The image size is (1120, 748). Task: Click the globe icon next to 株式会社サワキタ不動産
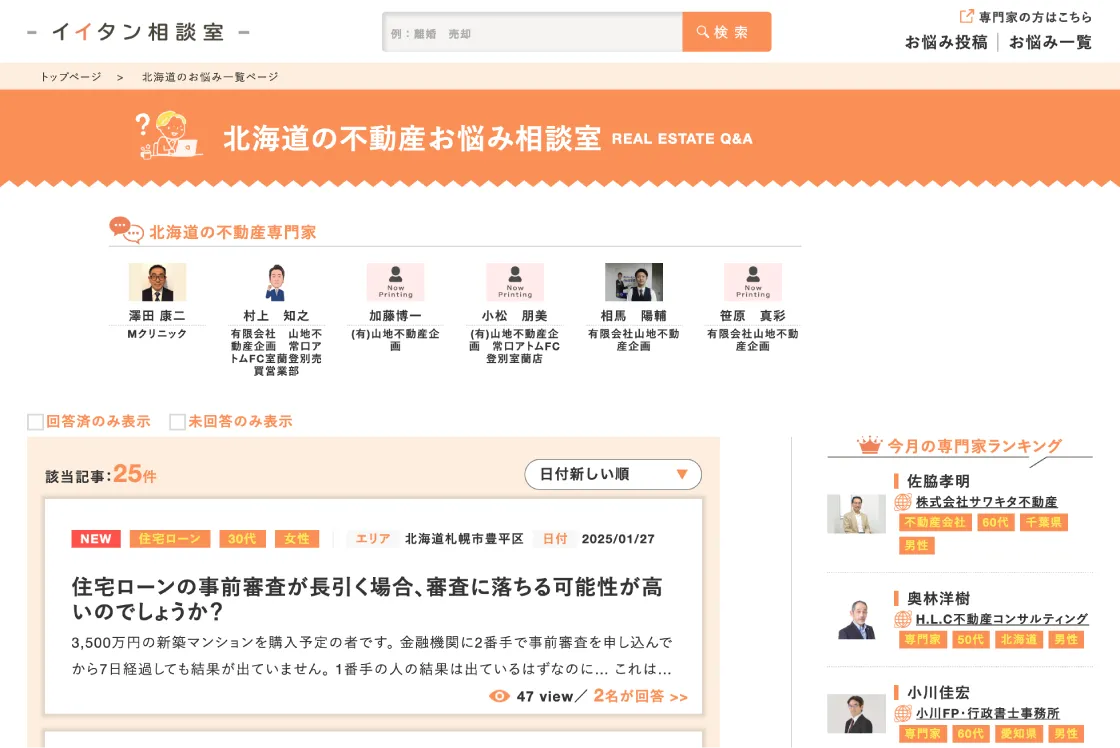pos(903,502)
